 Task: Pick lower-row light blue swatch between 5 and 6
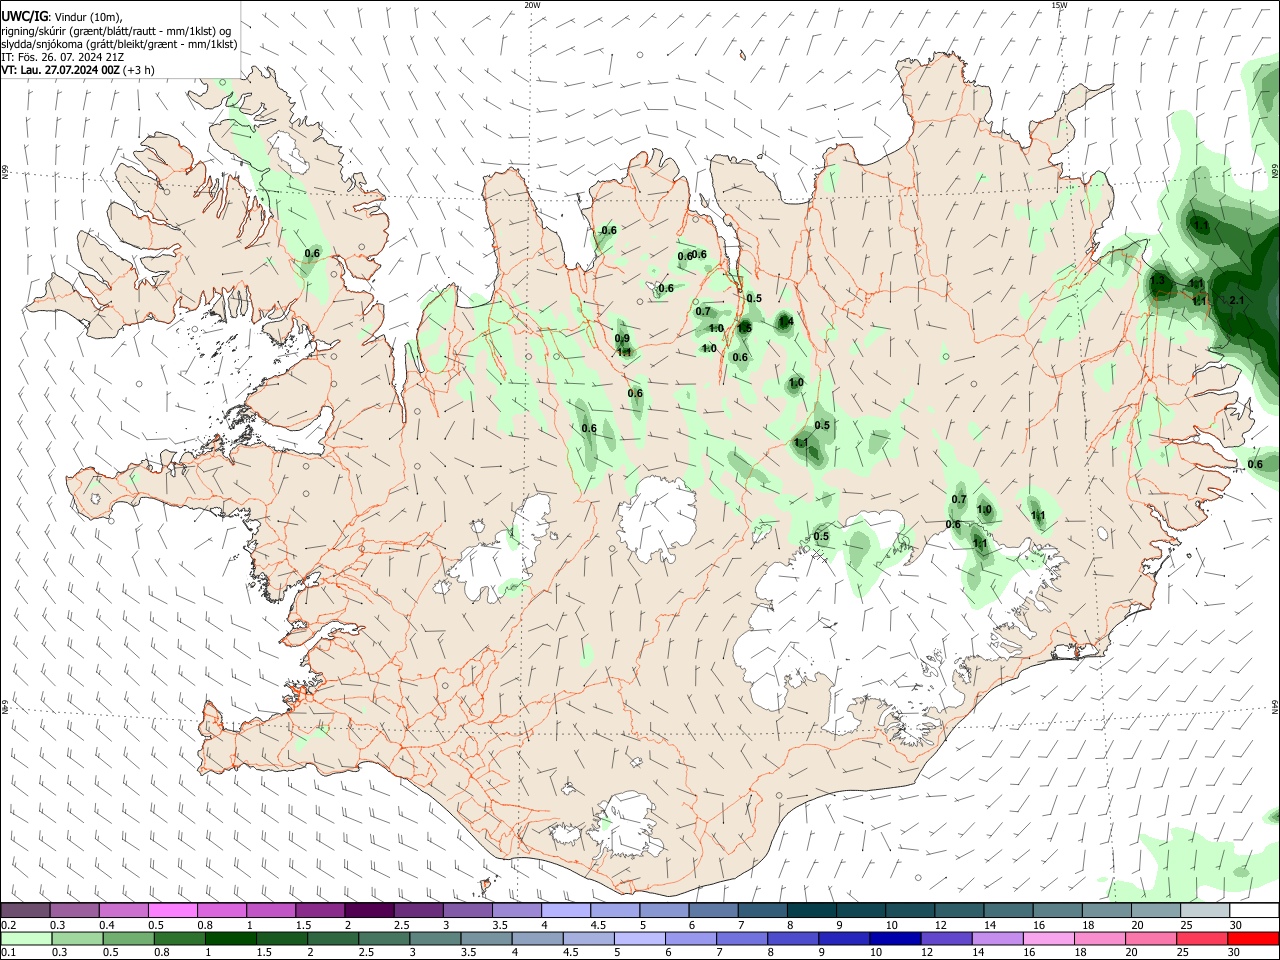point(640,938)
